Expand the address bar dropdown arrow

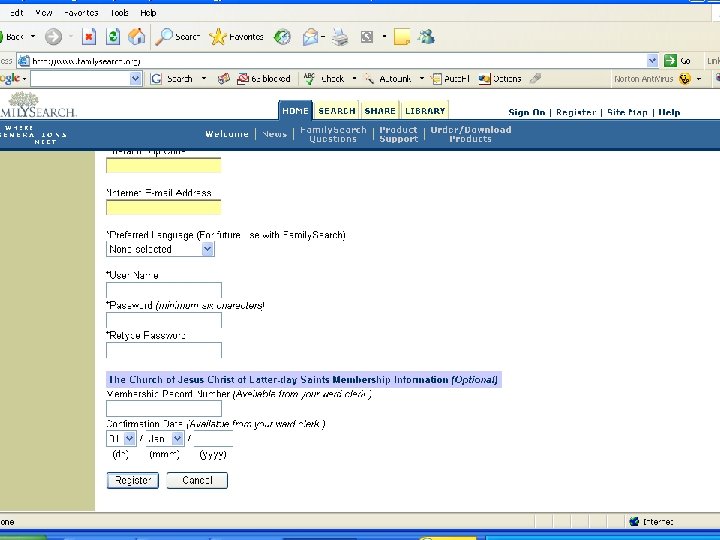[652, 61]
